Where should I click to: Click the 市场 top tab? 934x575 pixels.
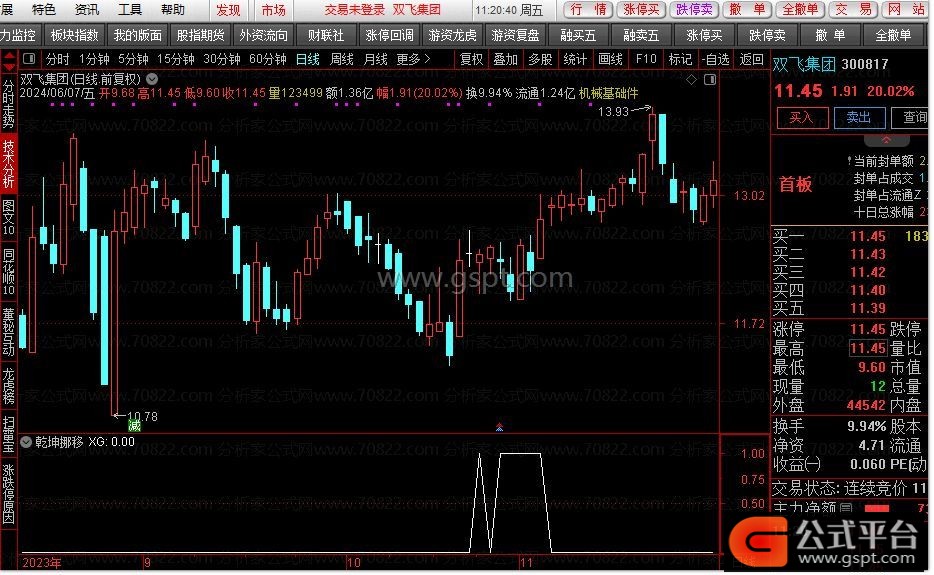(273, 10)
